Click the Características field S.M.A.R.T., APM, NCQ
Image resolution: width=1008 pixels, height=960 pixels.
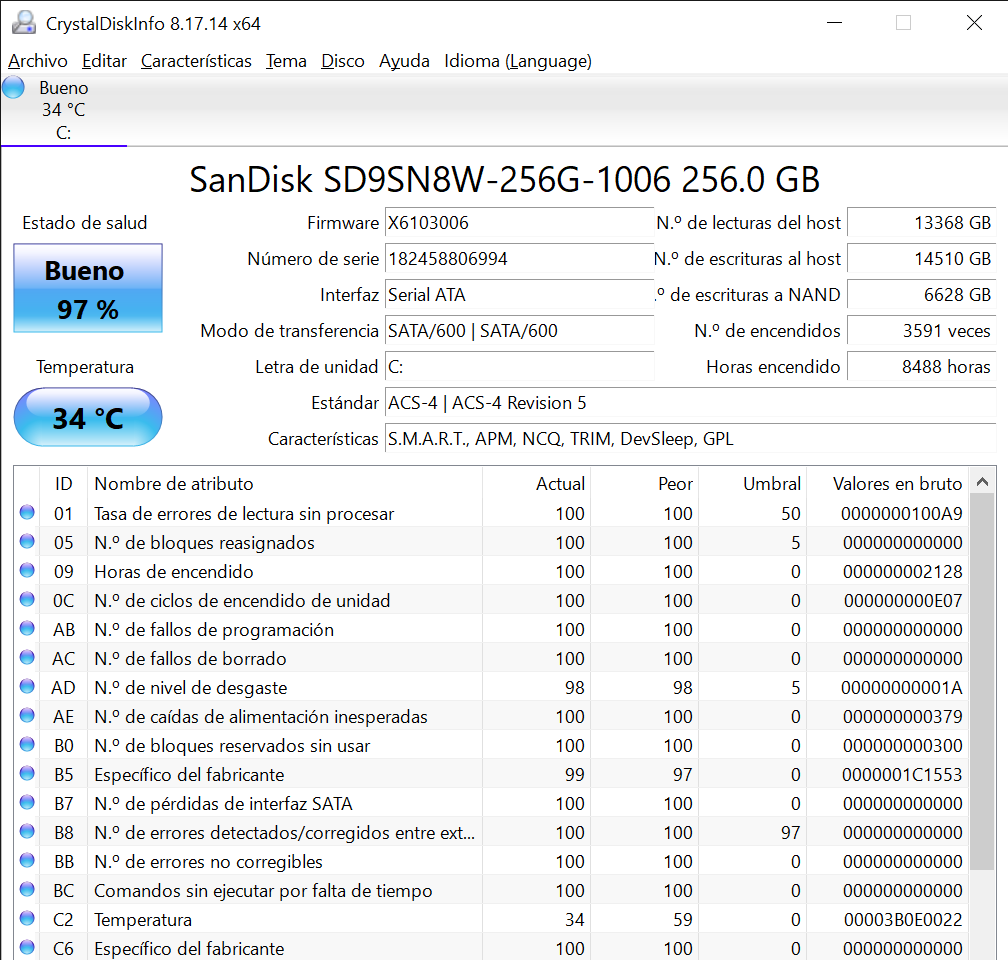(x=690, y=439)
